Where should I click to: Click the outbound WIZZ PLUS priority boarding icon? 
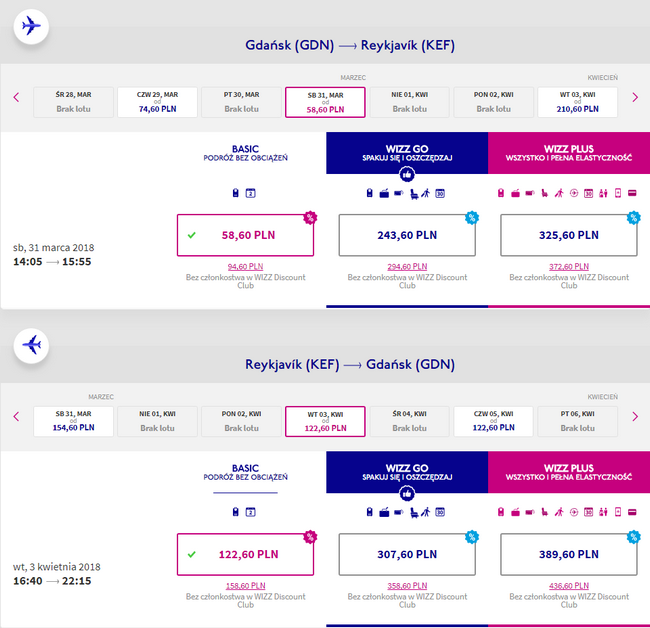tap(559, 193)
